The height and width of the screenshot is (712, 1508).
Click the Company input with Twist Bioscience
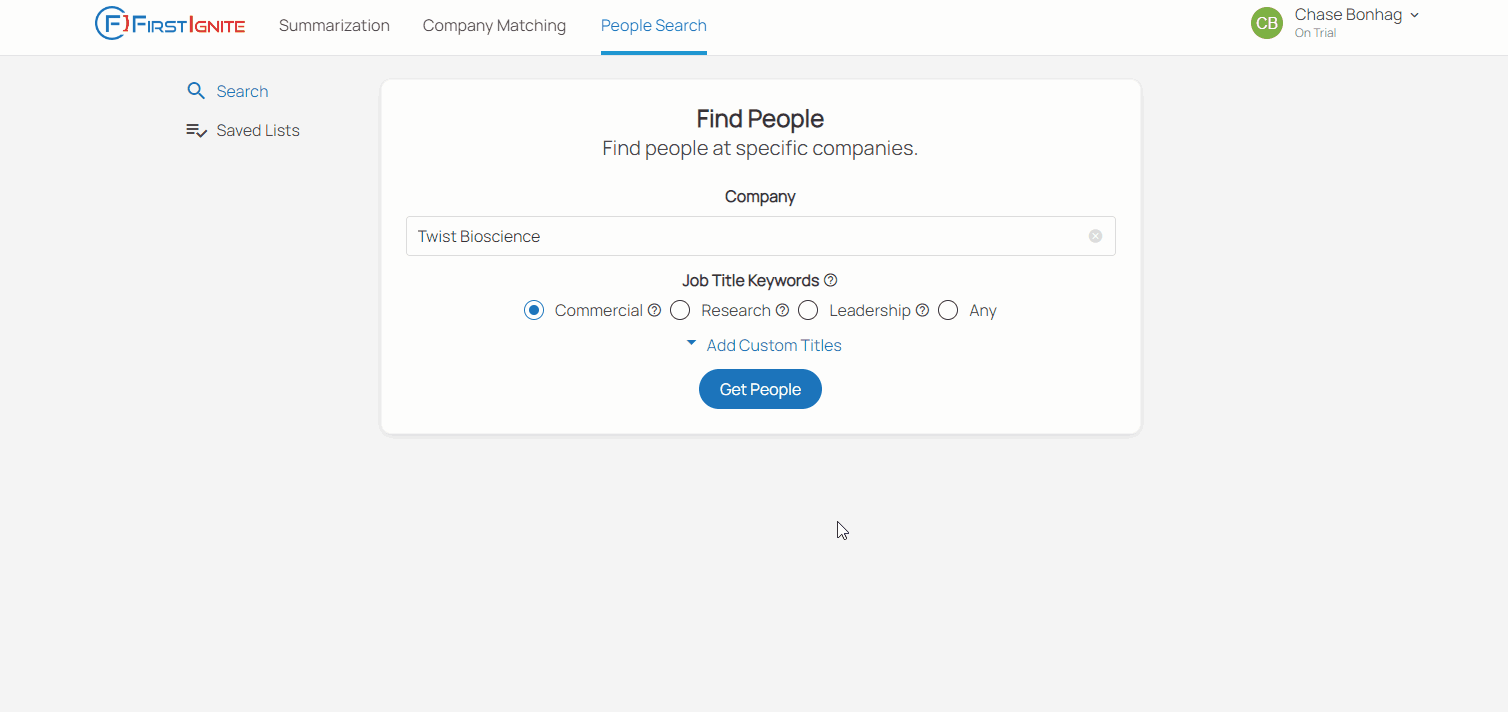pyautogui.click(x=760, y=236)
